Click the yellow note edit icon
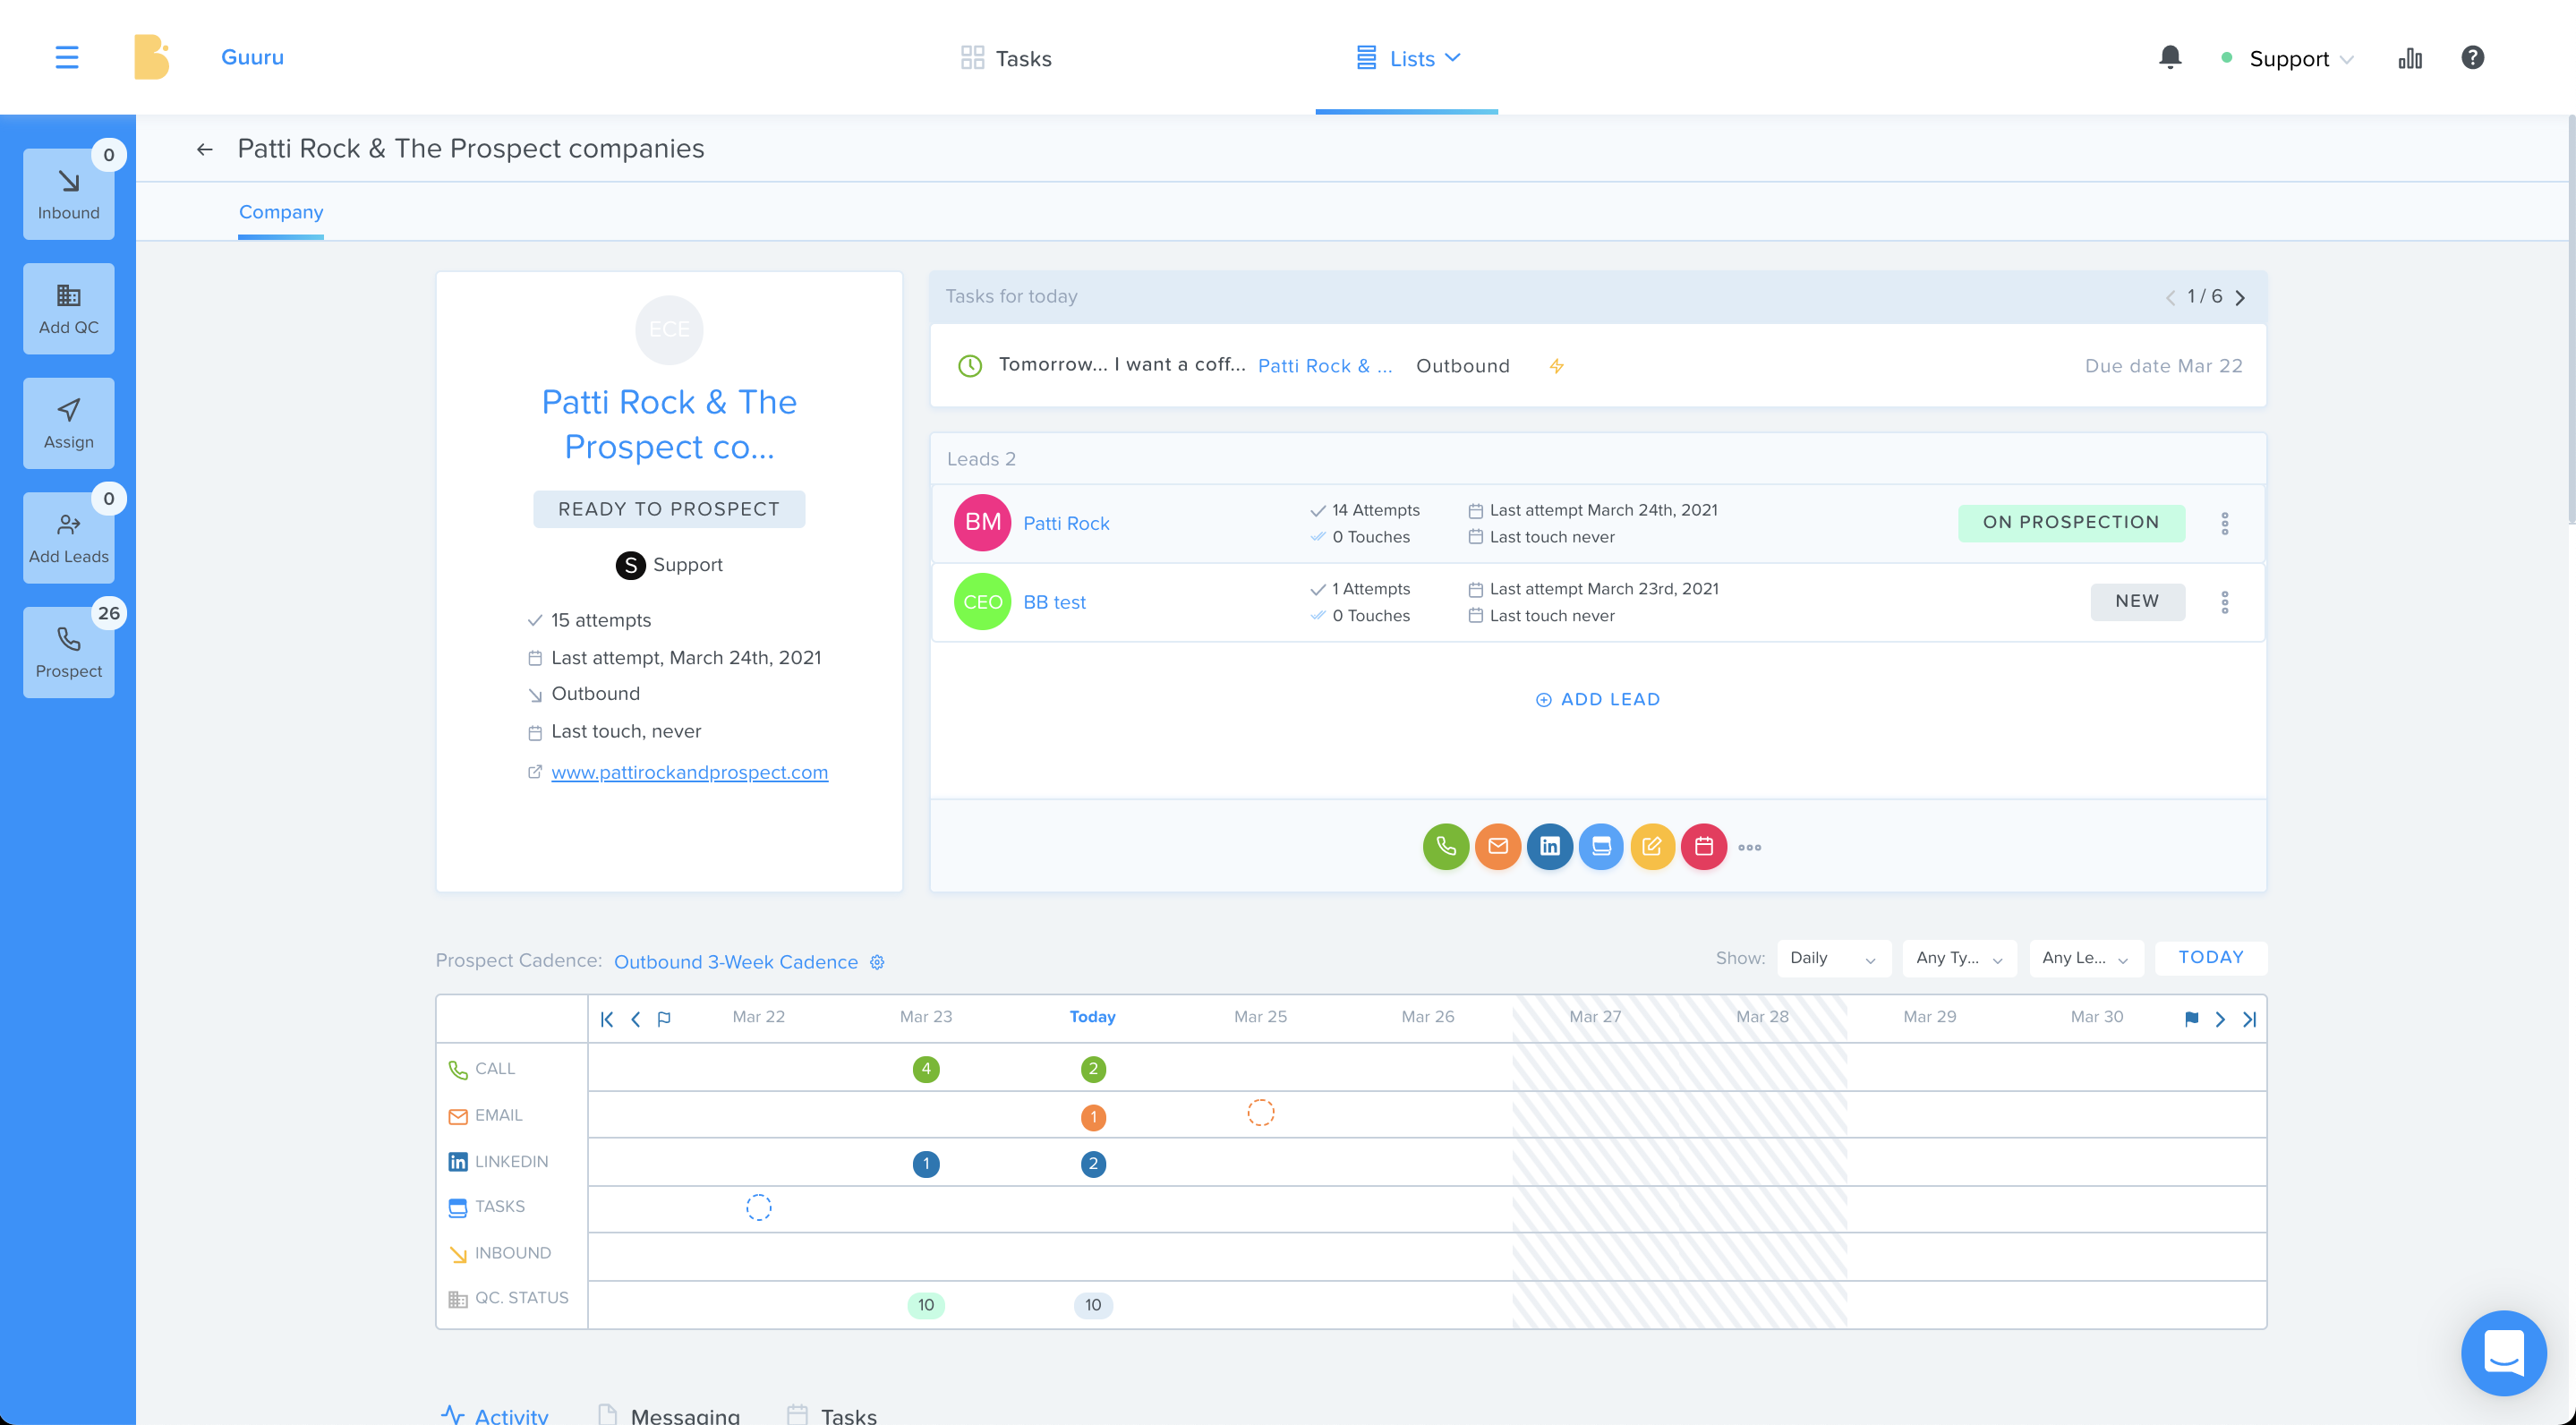 point(1652,846)
